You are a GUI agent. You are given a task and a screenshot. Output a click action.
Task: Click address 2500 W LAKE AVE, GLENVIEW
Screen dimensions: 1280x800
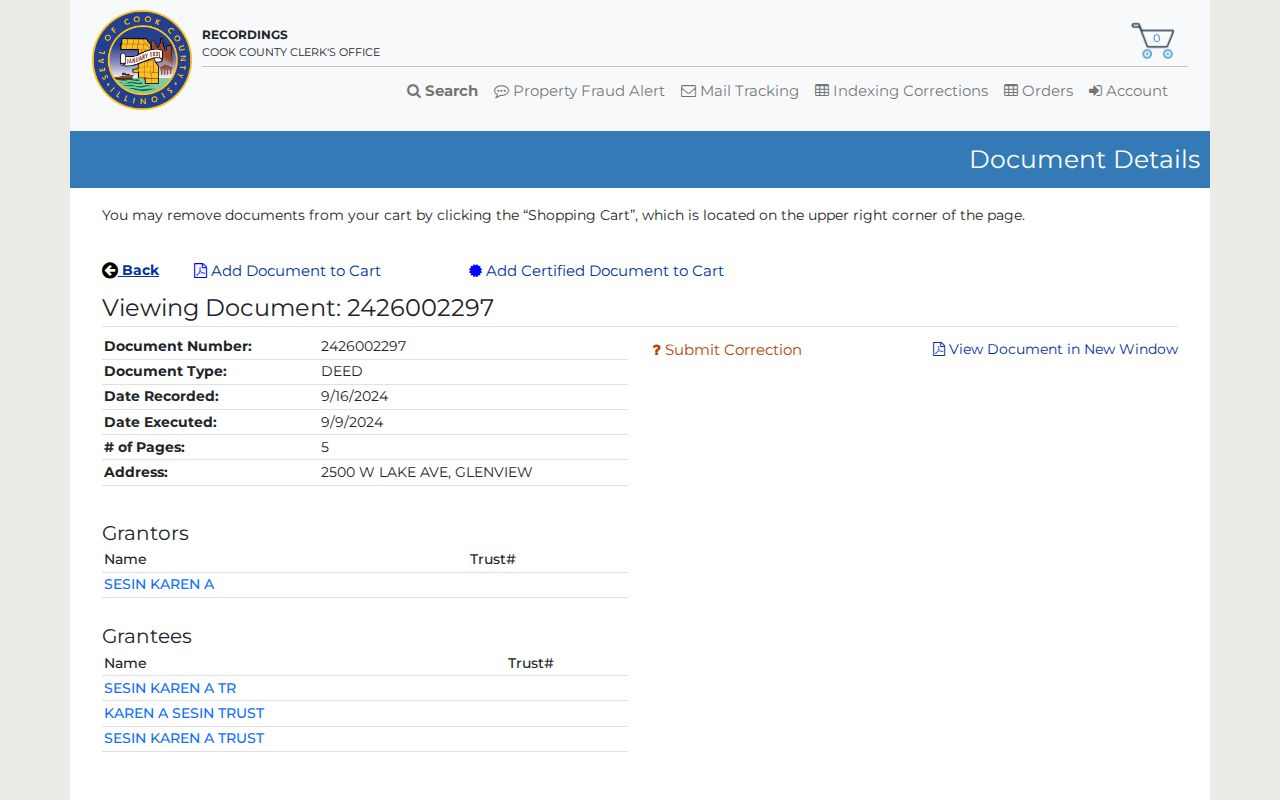[427, 472]
